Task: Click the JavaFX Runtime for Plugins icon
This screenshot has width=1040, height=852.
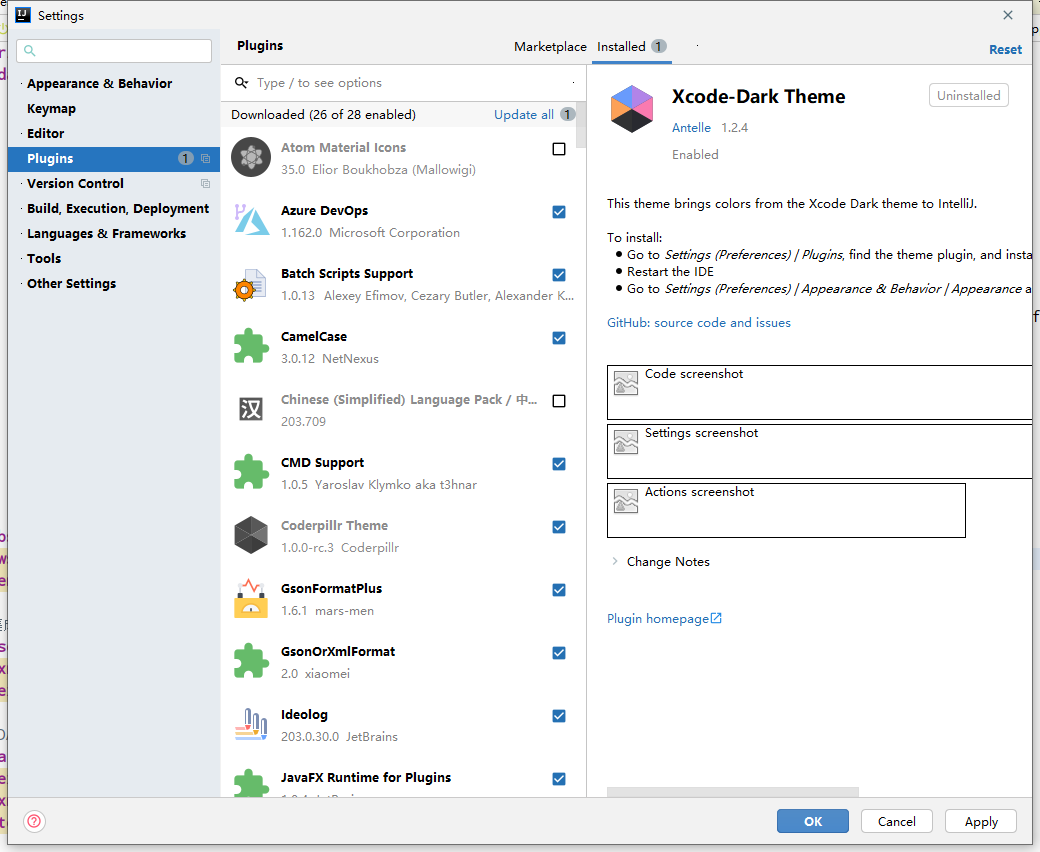Action: point(251,783)
